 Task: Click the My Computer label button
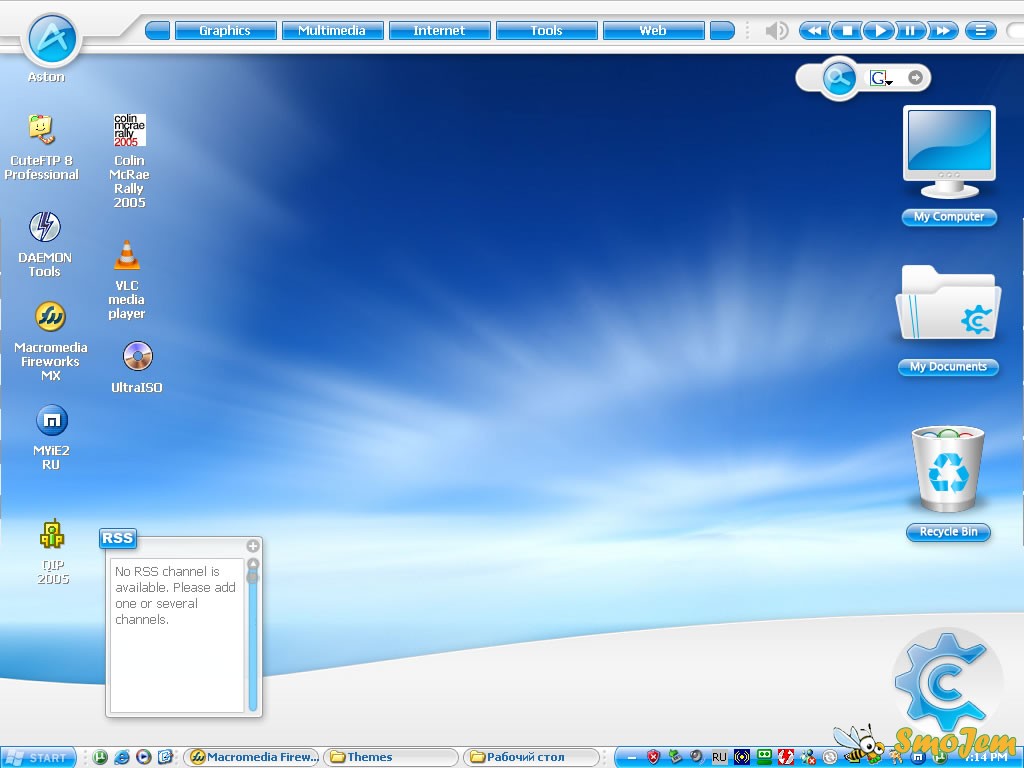[x=949, y=217]
